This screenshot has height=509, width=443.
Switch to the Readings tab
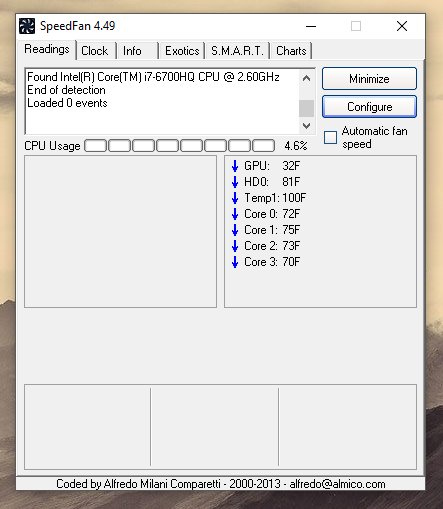pyautogui.click(x=47, y=49)
